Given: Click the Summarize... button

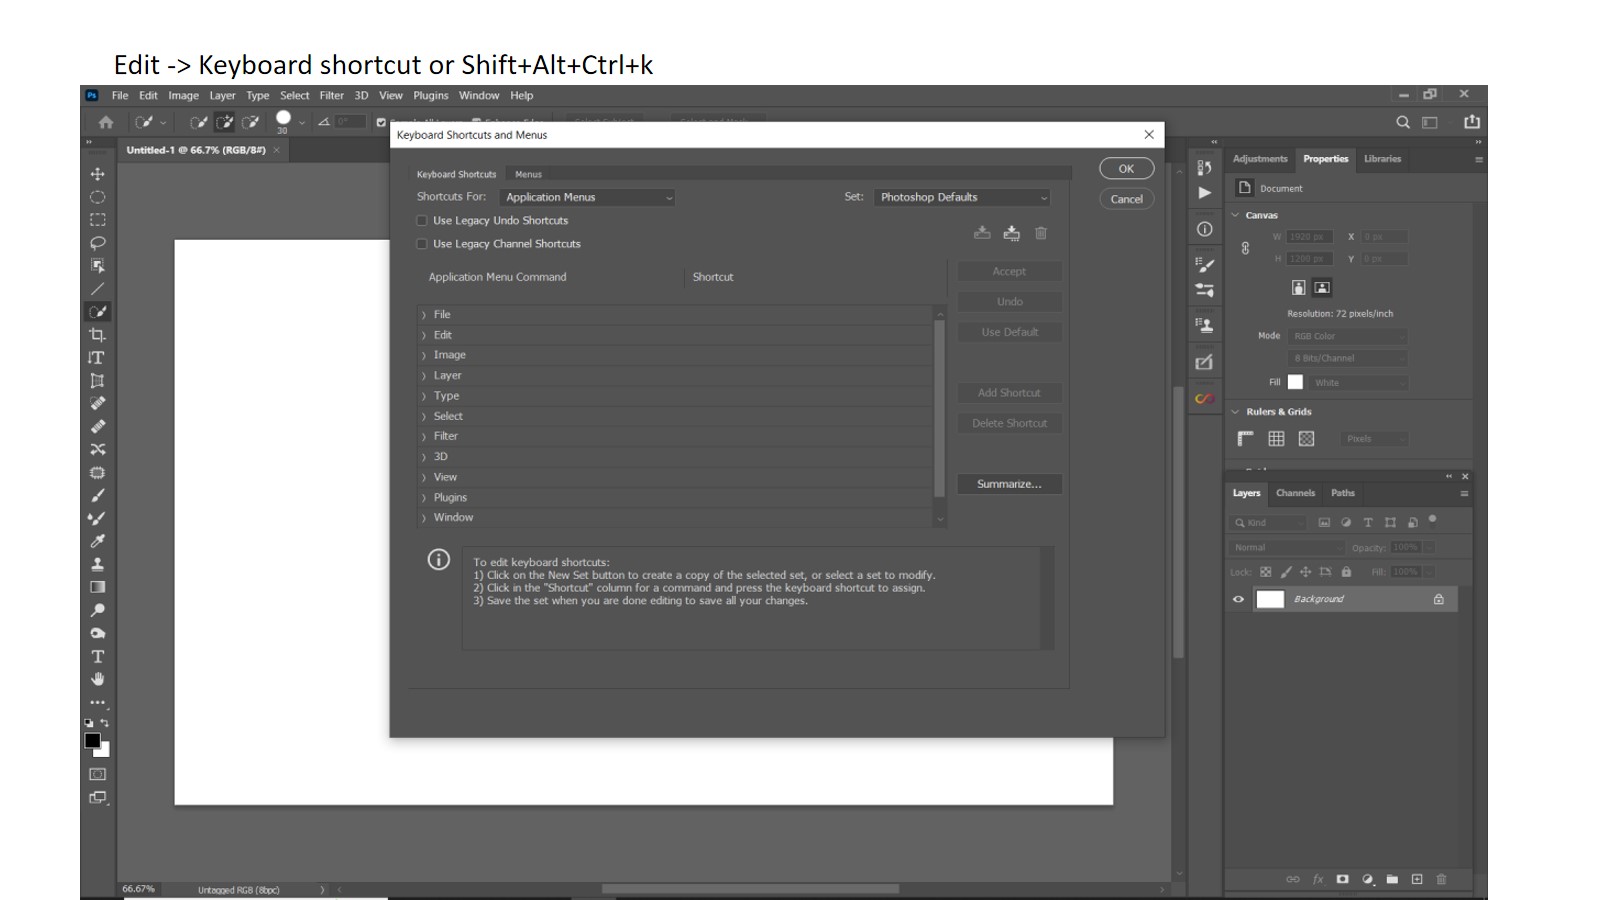Looking at the screenshot, I should [1009, 484].
